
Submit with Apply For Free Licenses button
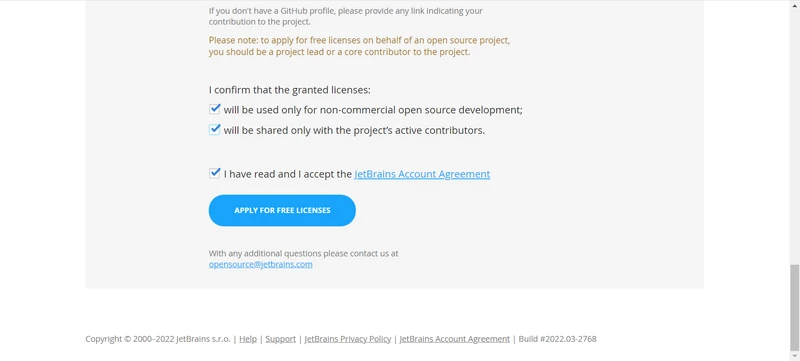coord(282,210)
